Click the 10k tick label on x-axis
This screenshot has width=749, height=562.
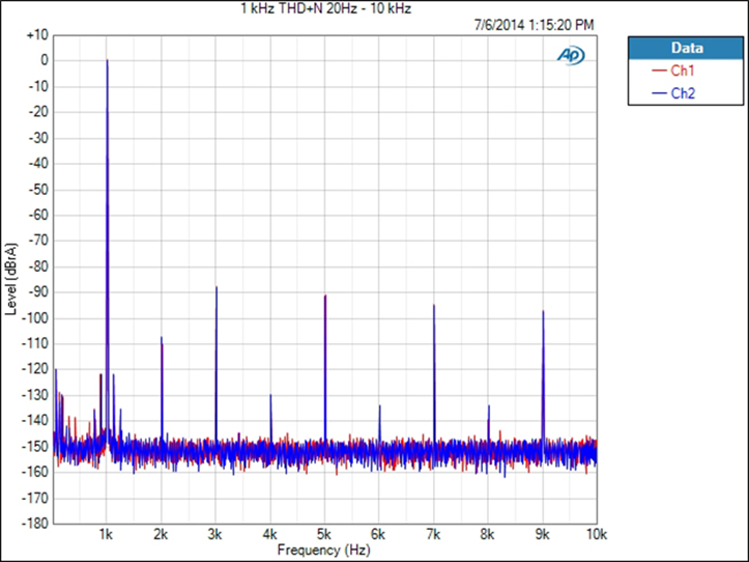point(594,536)
